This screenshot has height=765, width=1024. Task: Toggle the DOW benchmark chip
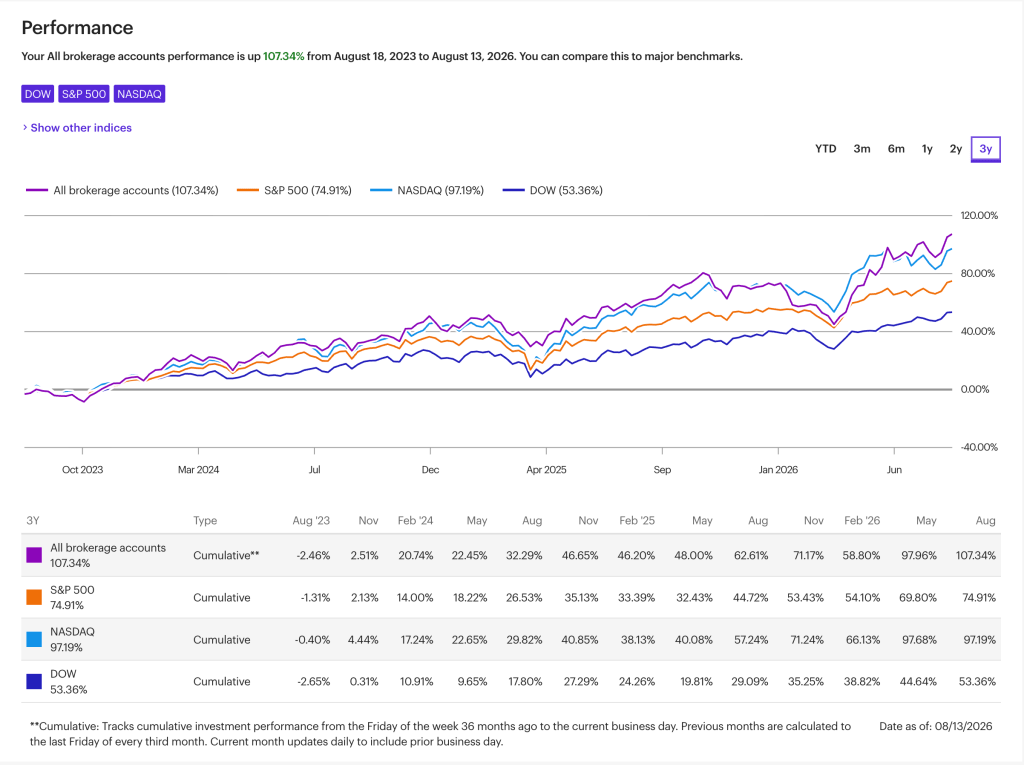(x=37, y=94)
